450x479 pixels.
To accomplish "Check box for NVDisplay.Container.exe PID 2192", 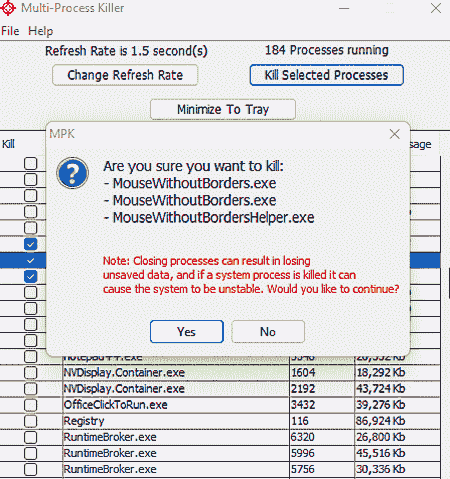I will [x=30, y=389].
